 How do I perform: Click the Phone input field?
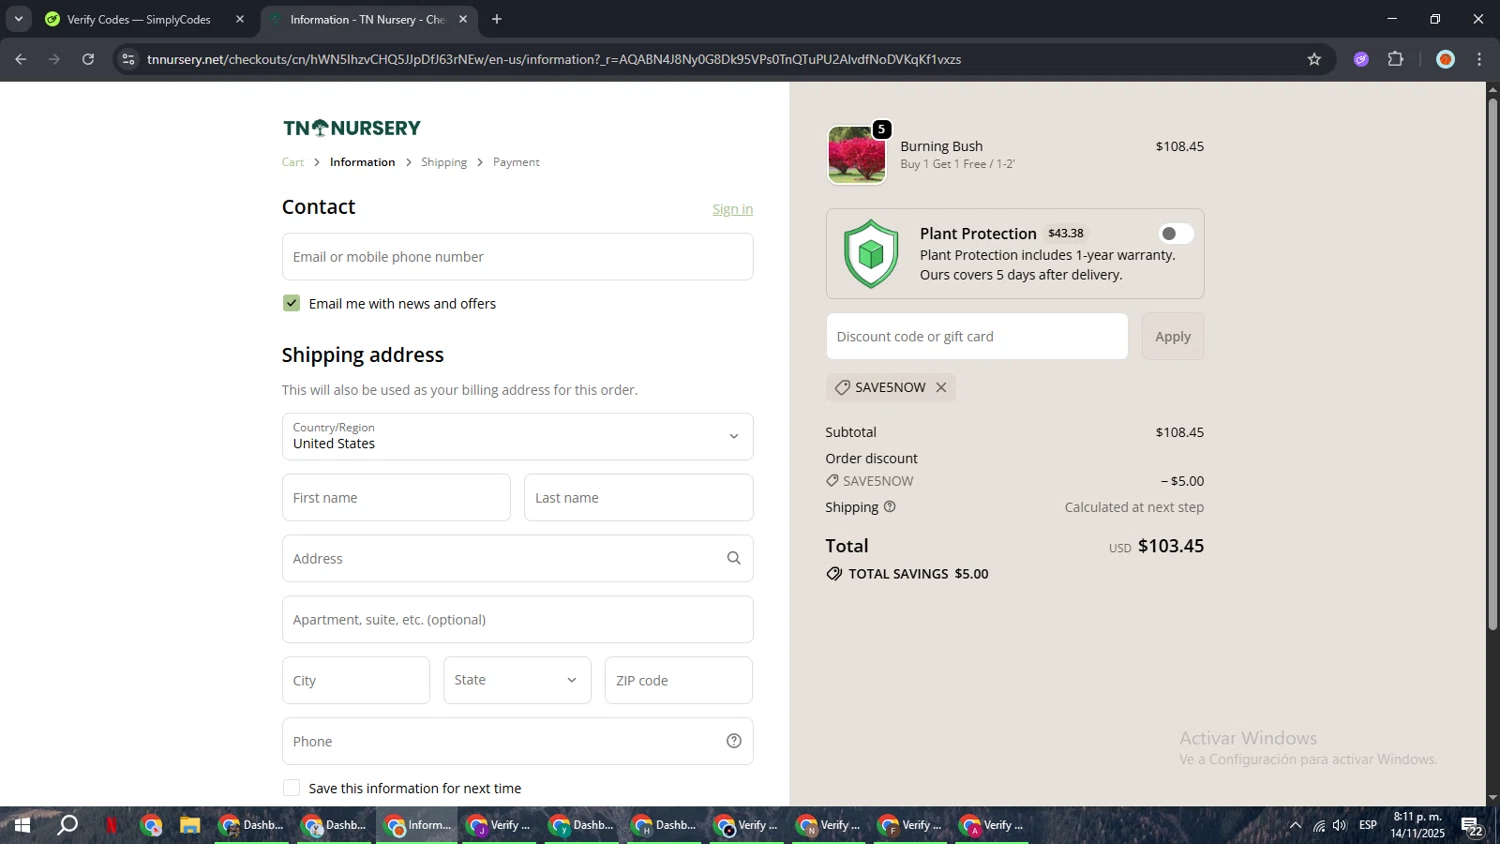coord(517,741)
